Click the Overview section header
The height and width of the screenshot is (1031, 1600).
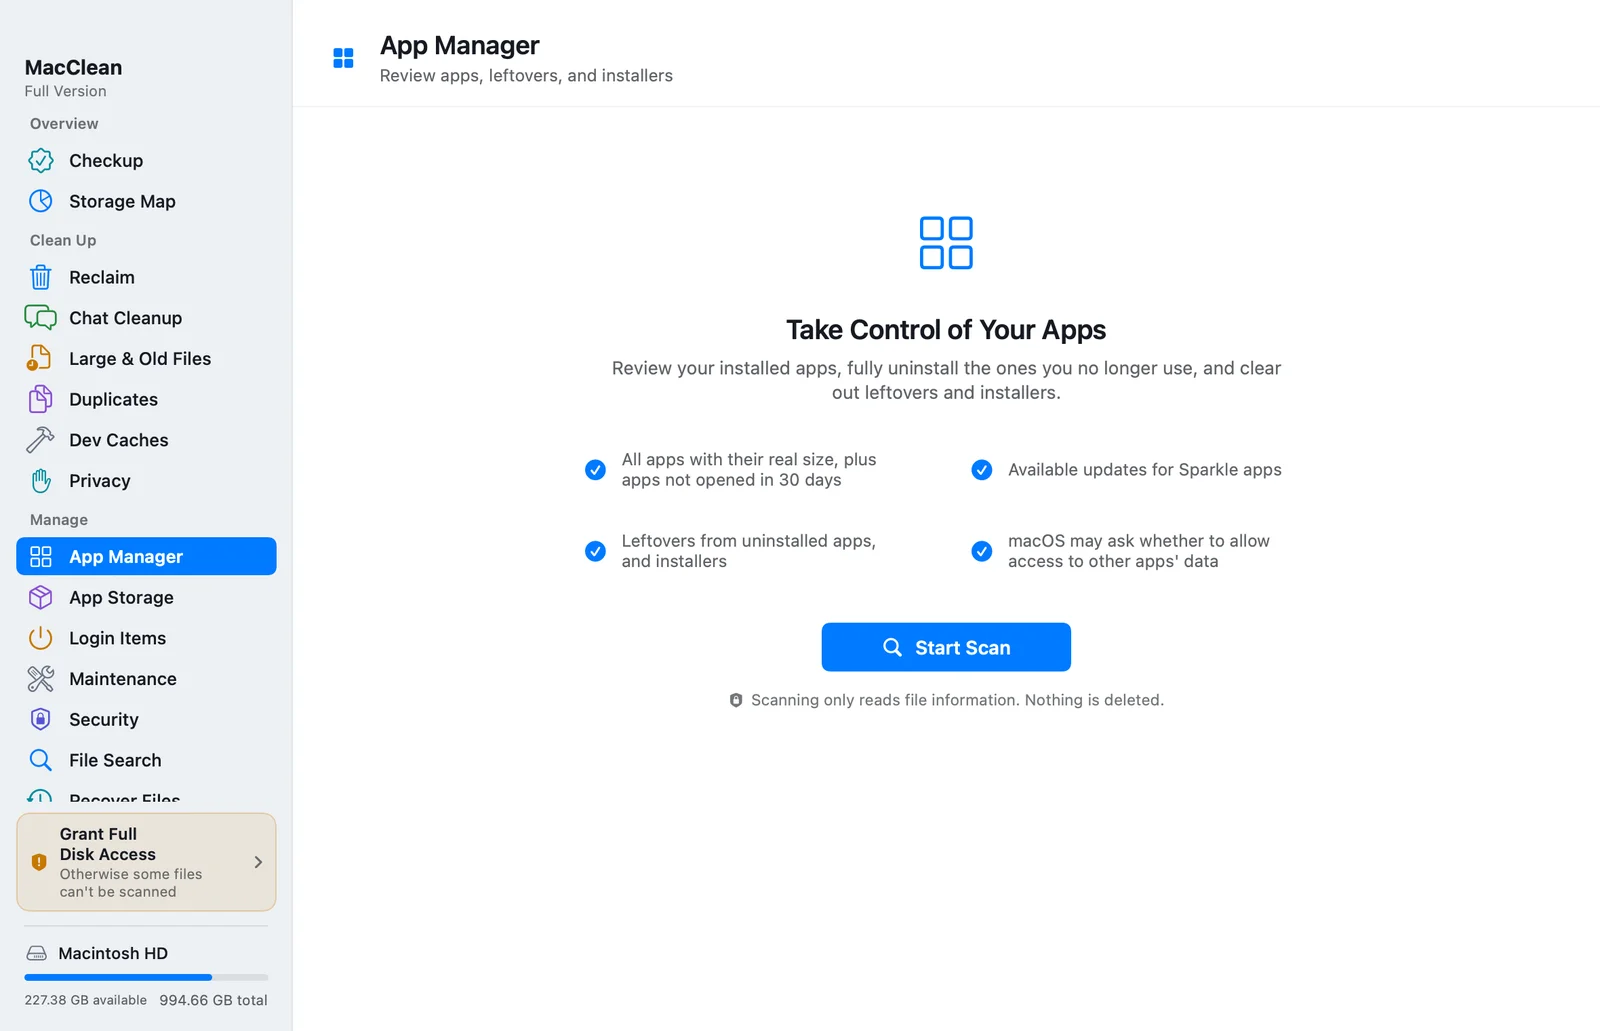pos(64,124)
